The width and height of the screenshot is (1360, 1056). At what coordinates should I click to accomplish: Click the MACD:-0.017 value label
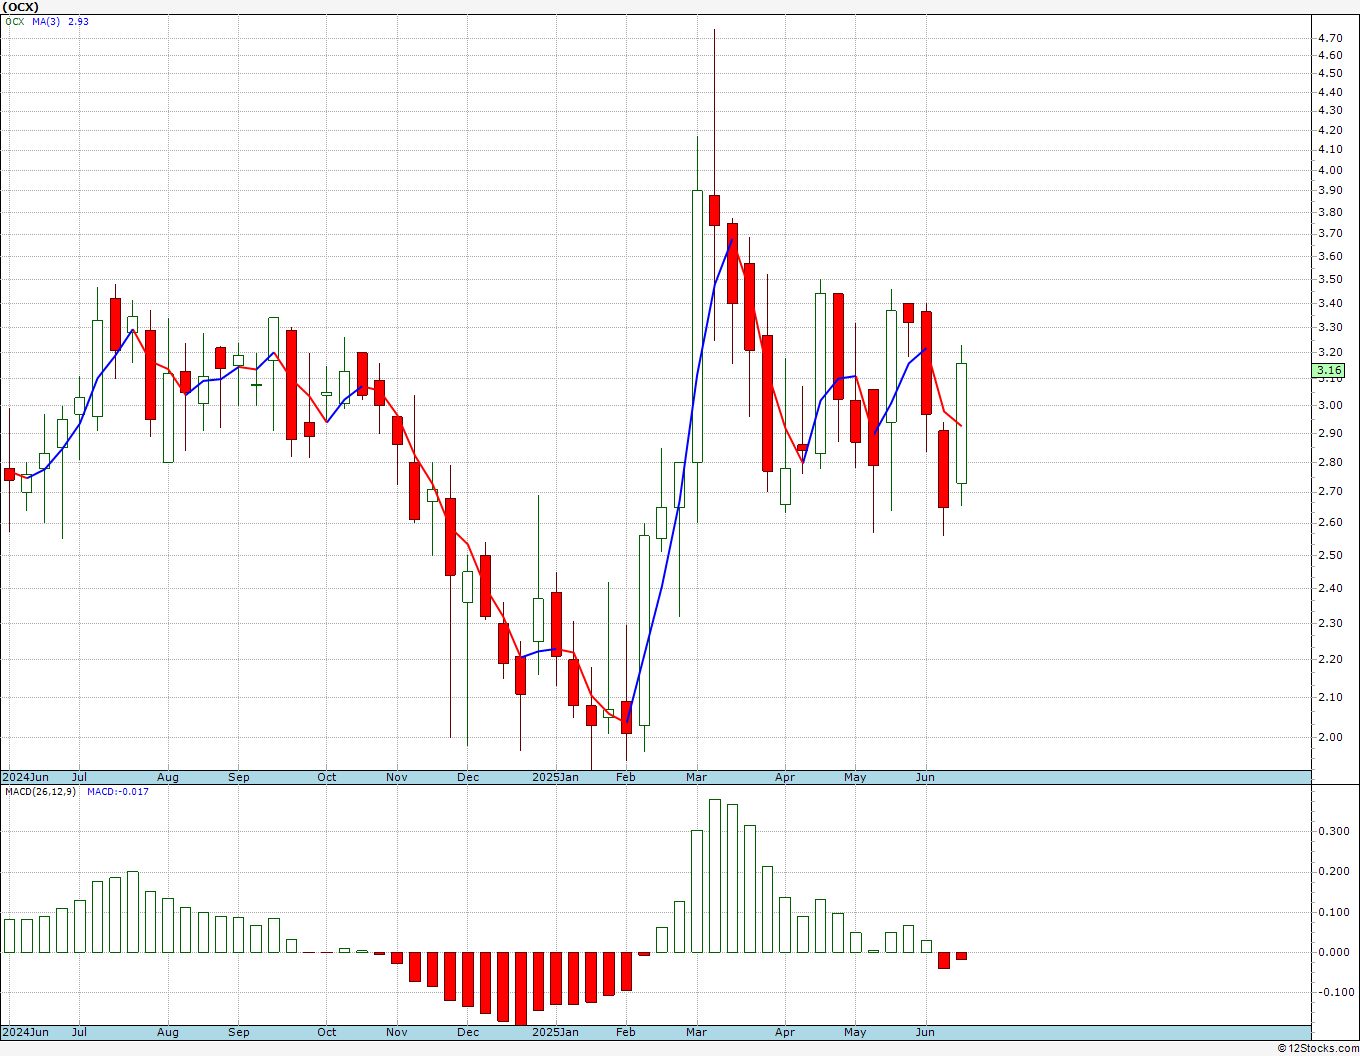117,792
